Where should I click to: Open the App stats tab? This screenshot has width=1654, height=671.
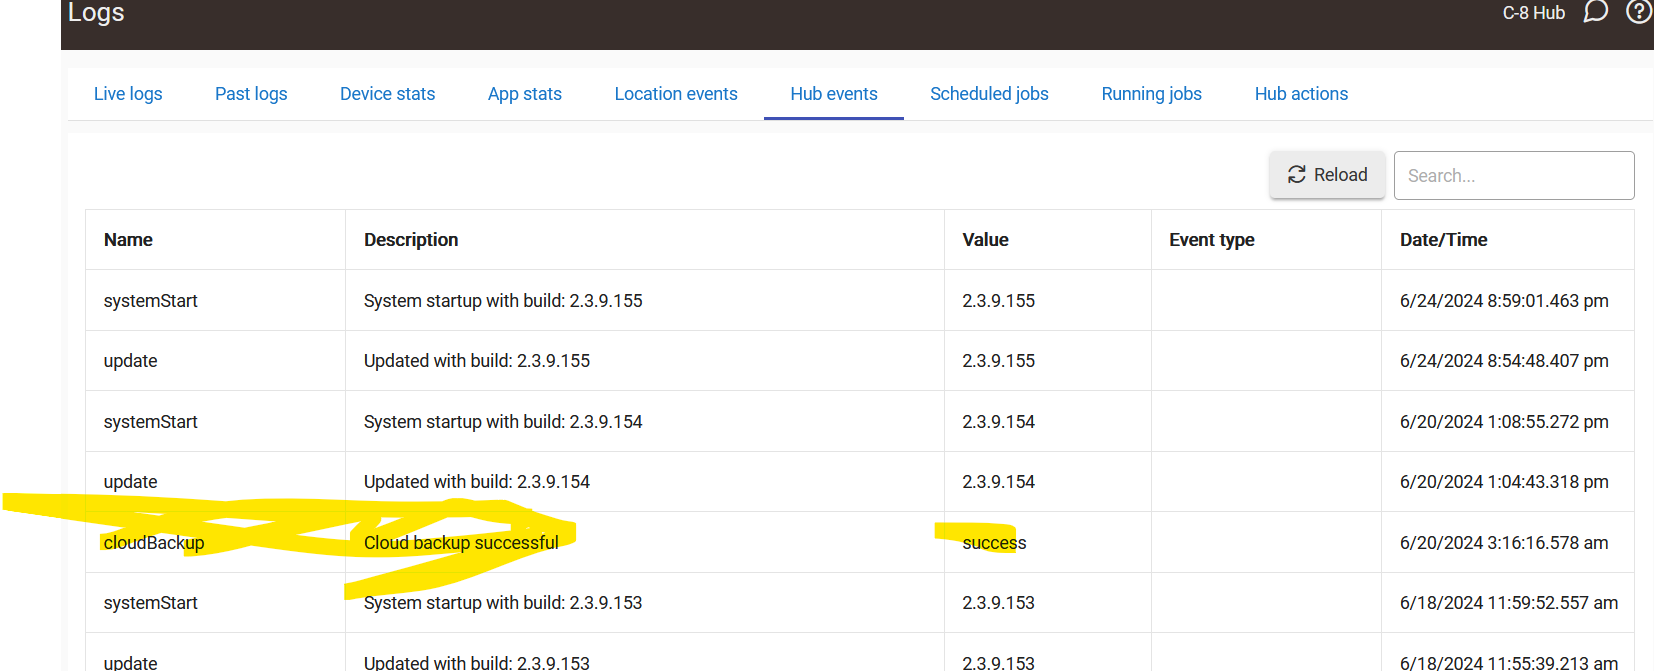click(525, 94)
